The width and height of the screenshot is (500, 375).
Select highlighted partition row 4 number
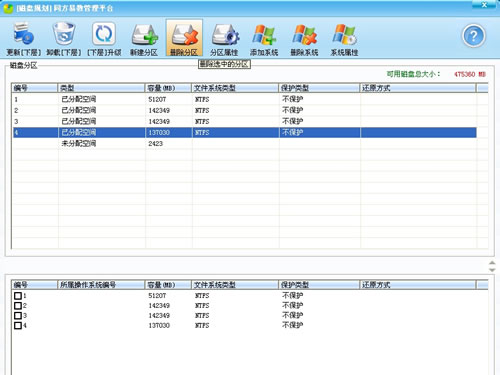tap(16, 132)
